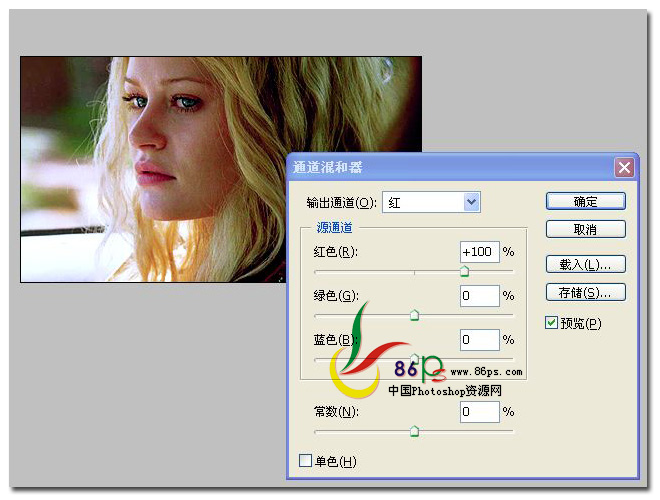Viewport: 660px width, 500px height.
Task: Close the 通道混和器 dialog
Action: 624,168
